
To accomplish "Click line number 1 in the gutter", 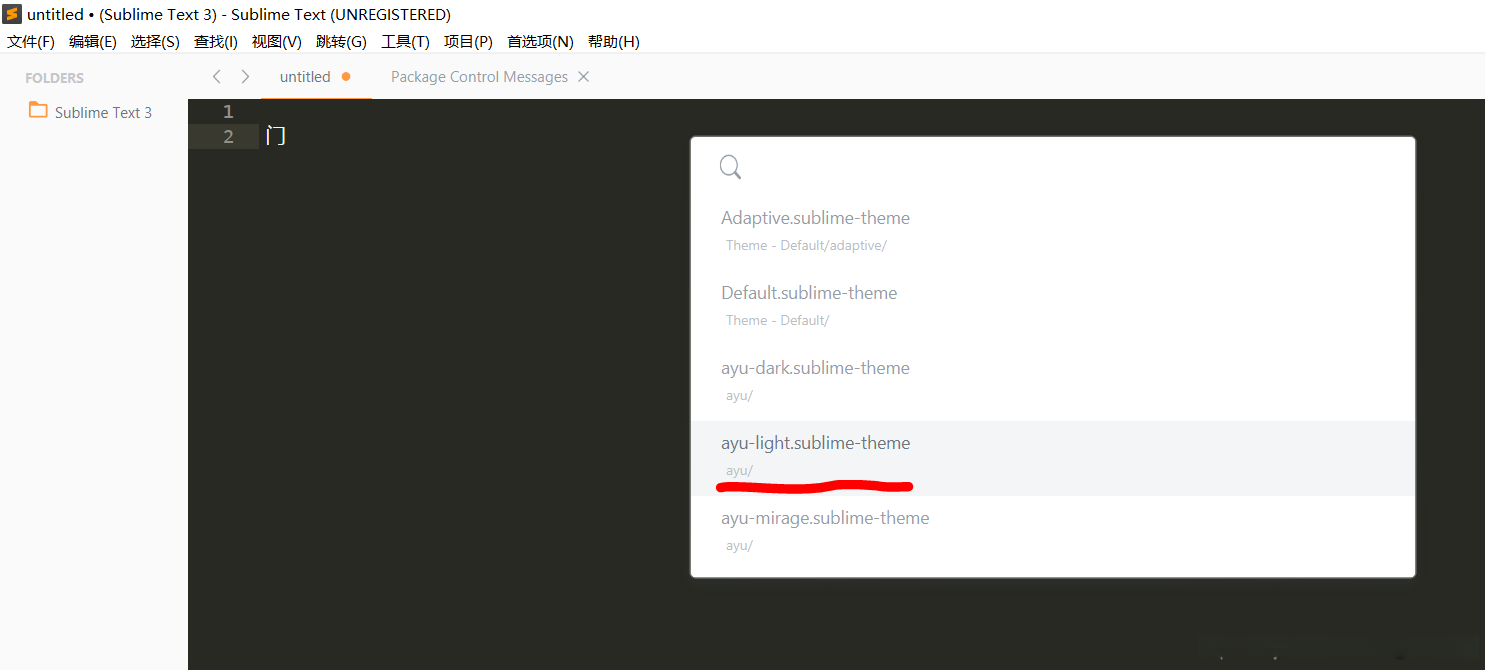I will [x=228, y=111].
